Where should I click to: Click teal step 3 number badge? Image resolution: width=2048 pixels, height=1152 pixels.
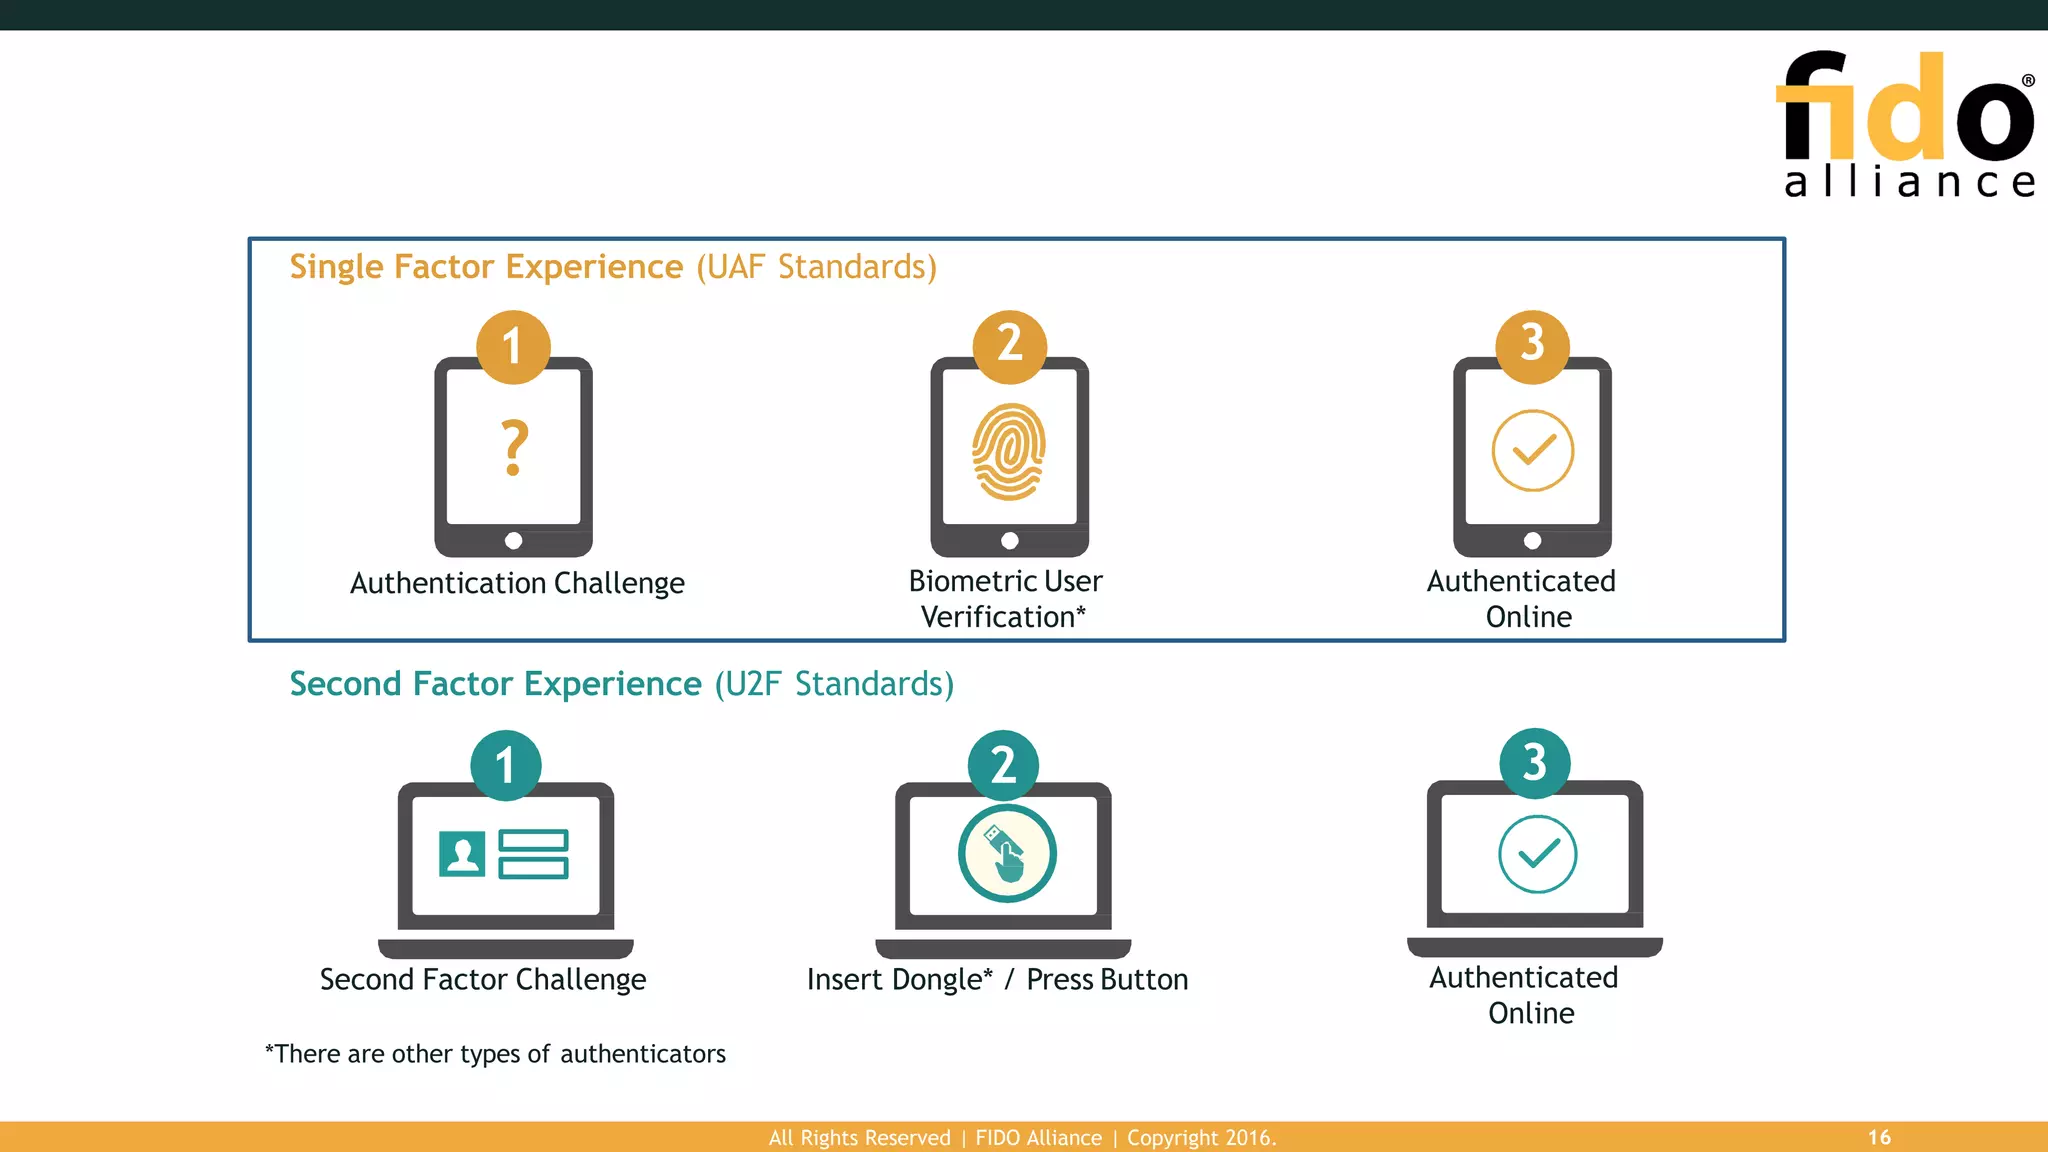pos(1534,763)
